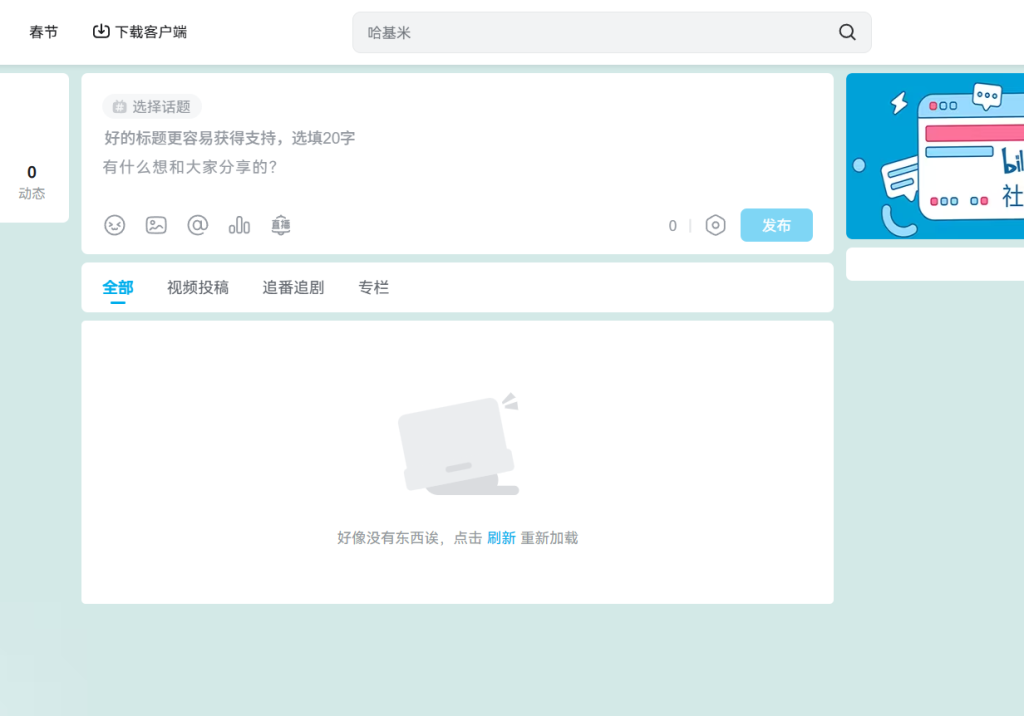Switch to the 视频投稿 tab
The width and height of the screenshot is (1024, 716).
[198, 287]
